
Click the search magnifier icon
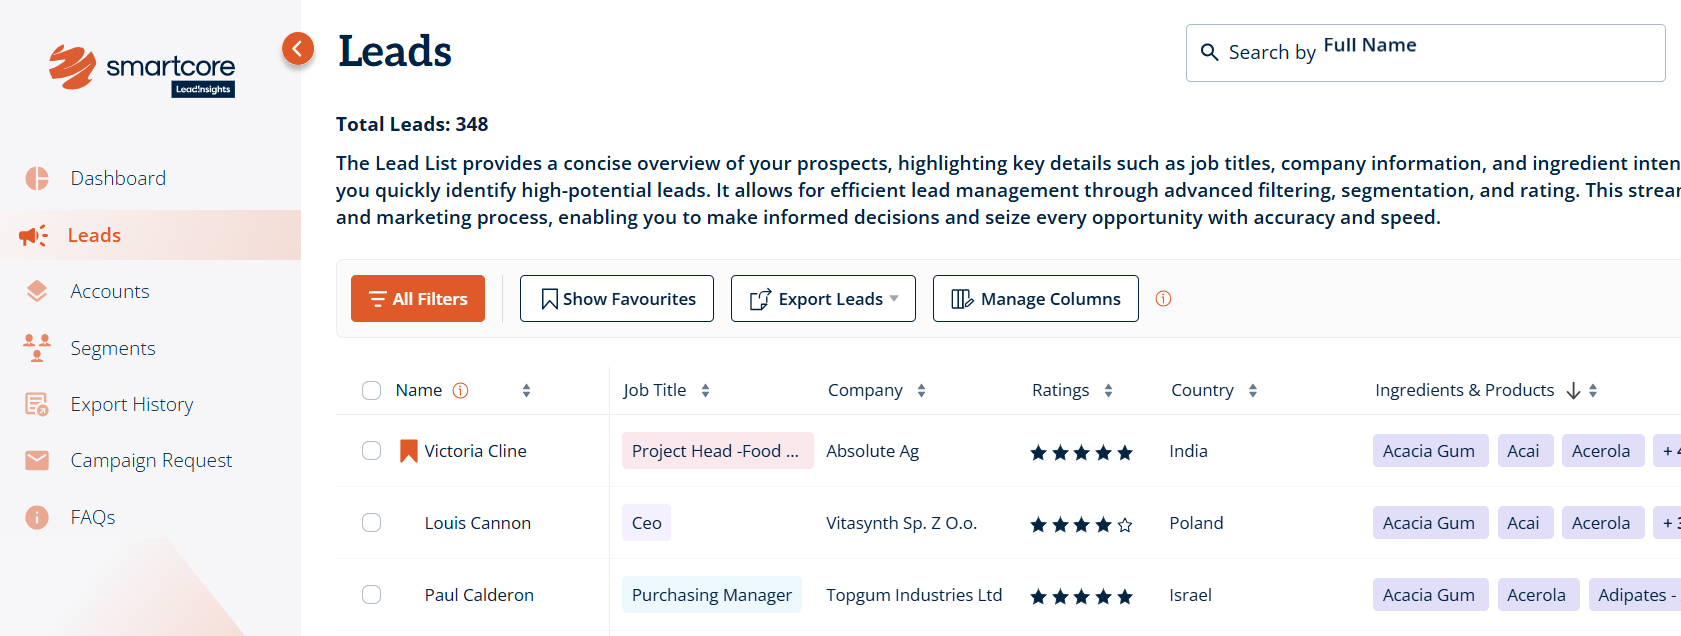(x=1209, y=52)
